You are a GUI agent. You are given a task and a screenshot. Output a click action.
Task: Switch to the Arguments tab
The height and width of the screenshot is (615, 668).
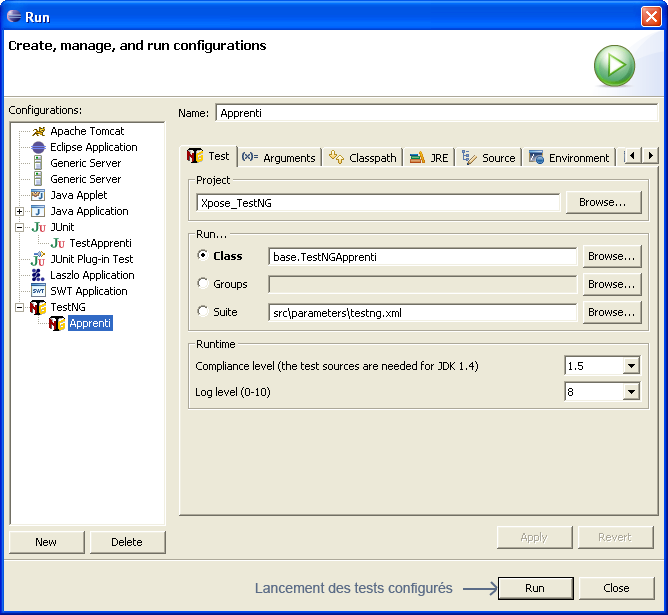(279, 157)
